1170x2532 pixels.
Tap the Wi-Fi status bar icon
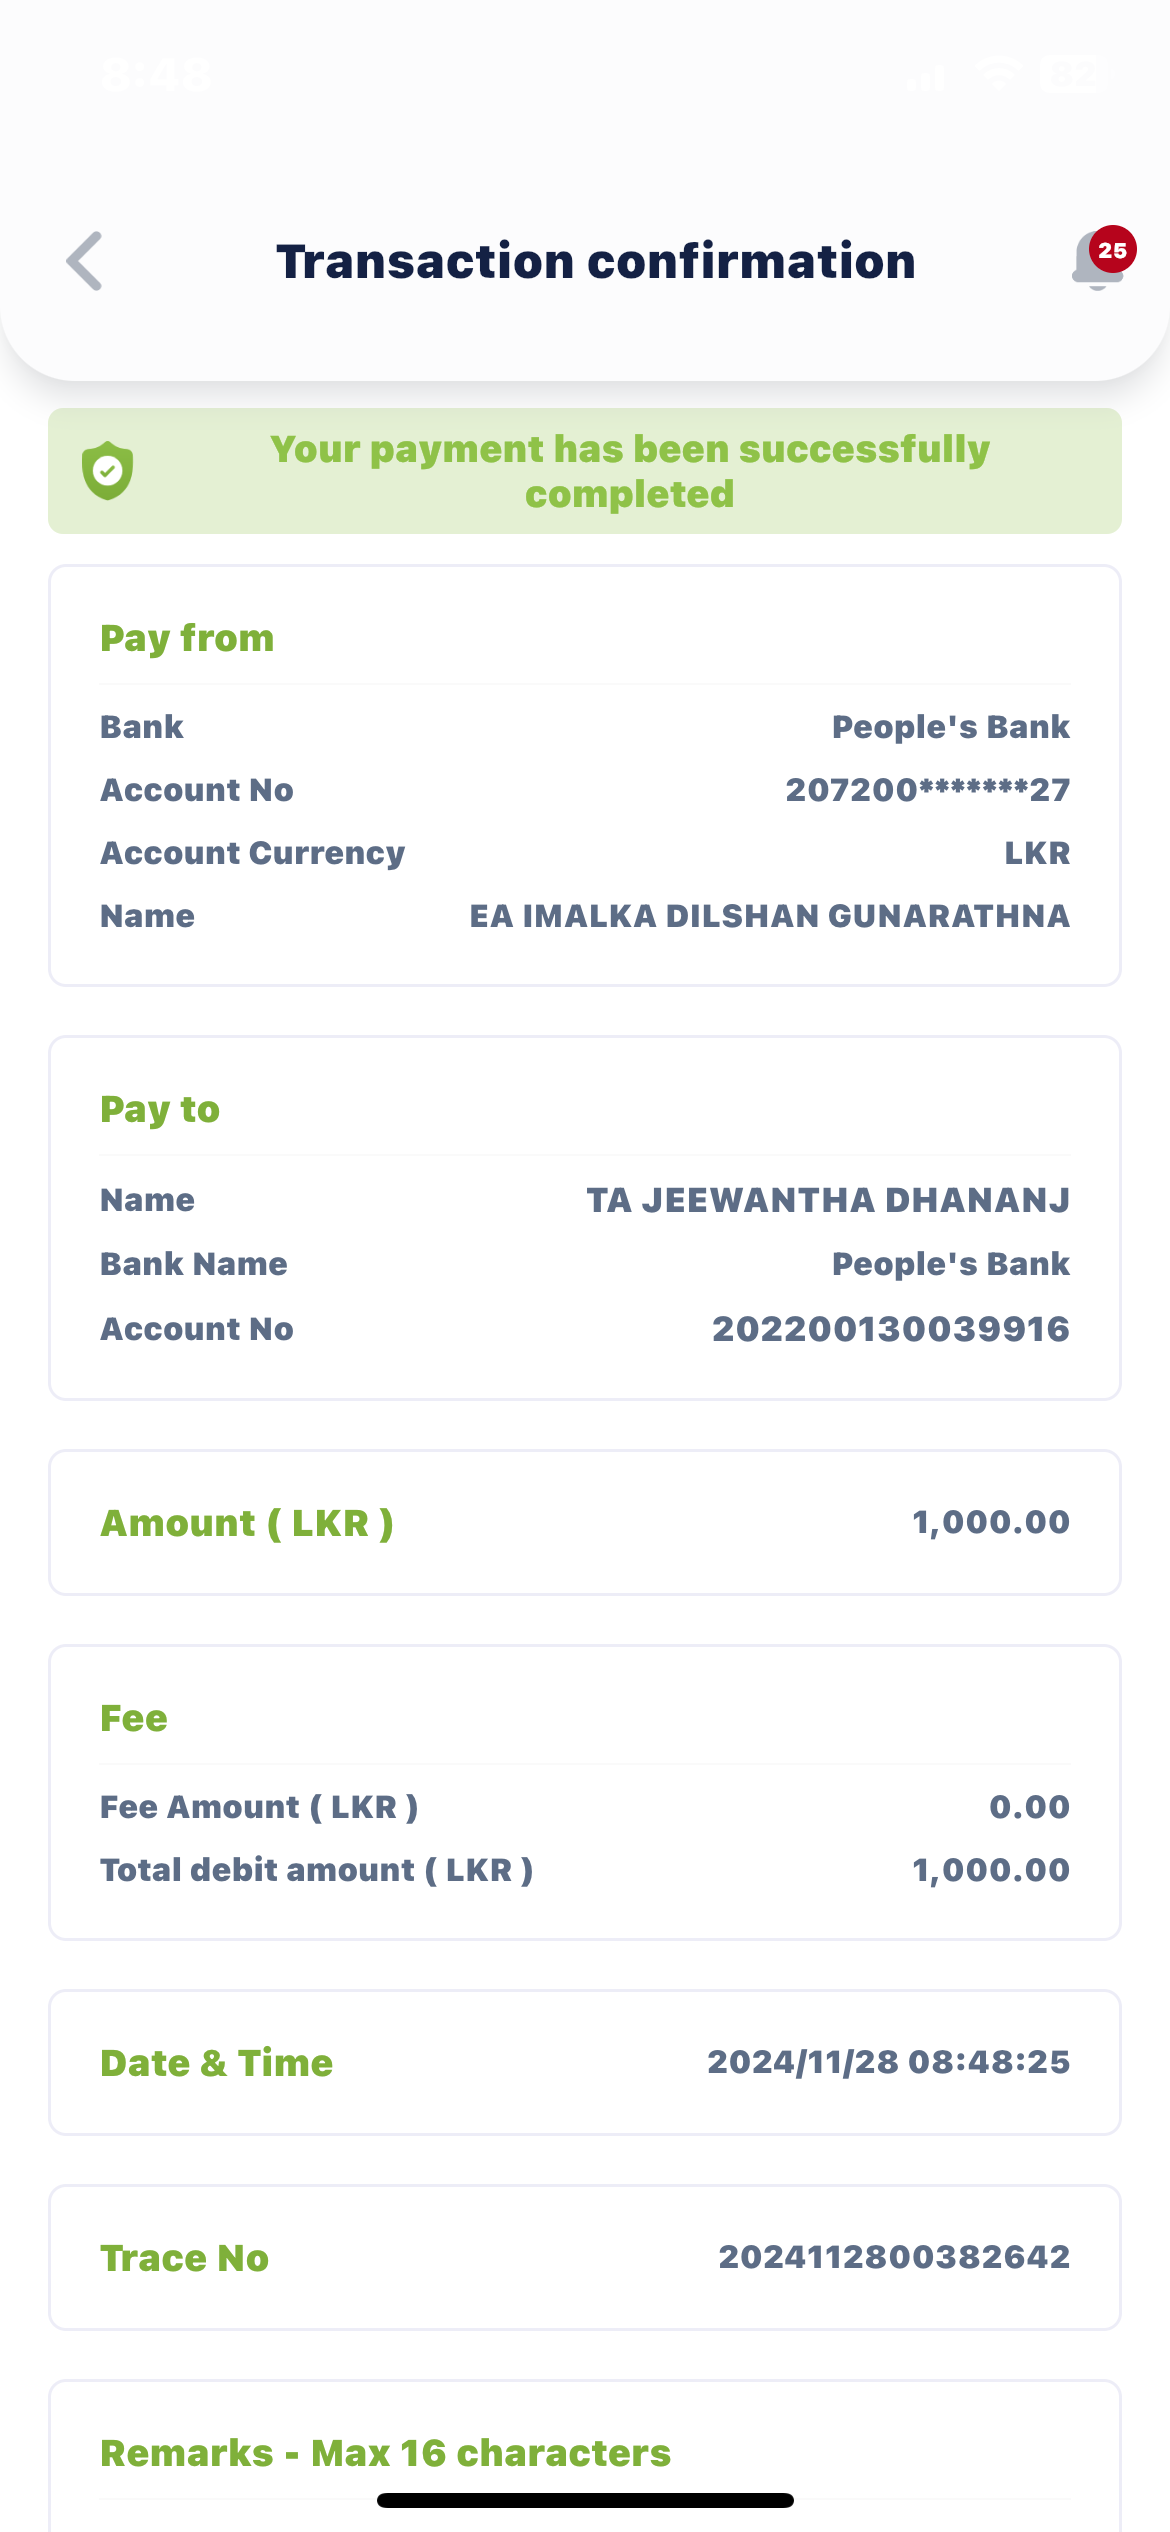999,74
